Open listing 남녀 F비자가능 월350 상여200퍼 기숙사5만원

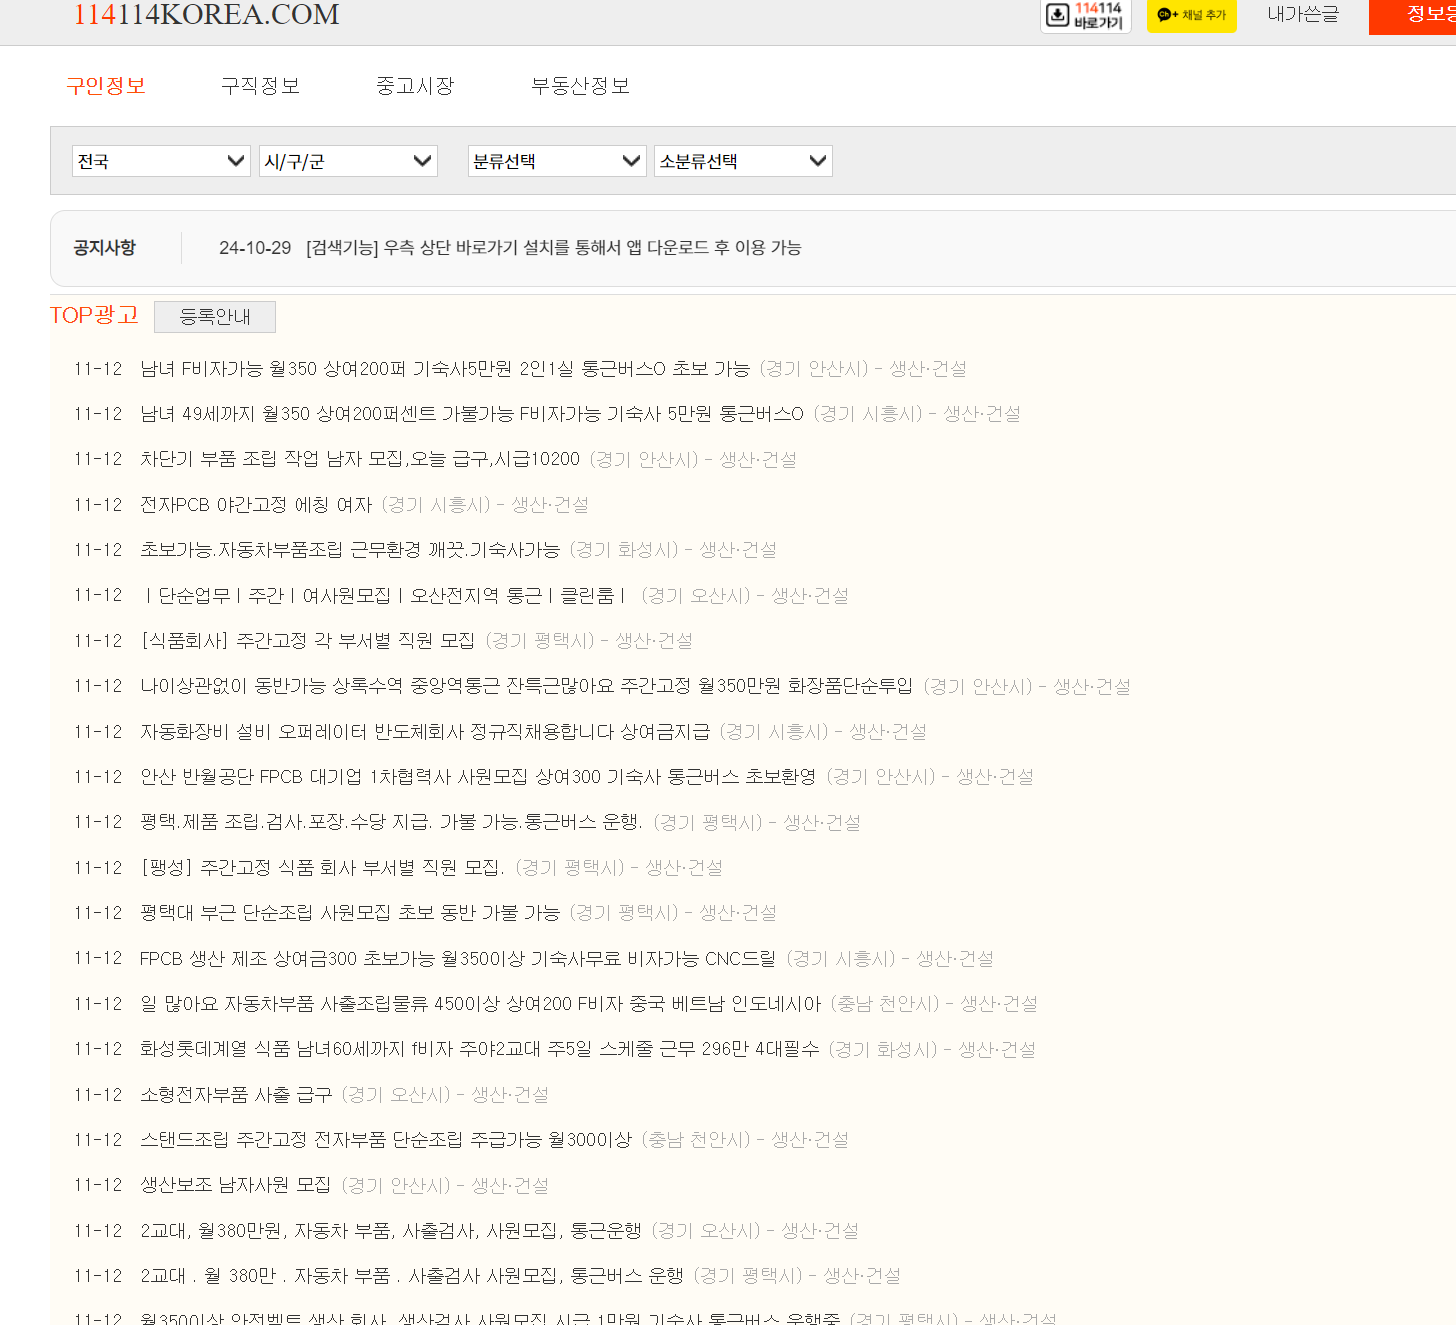445,369
